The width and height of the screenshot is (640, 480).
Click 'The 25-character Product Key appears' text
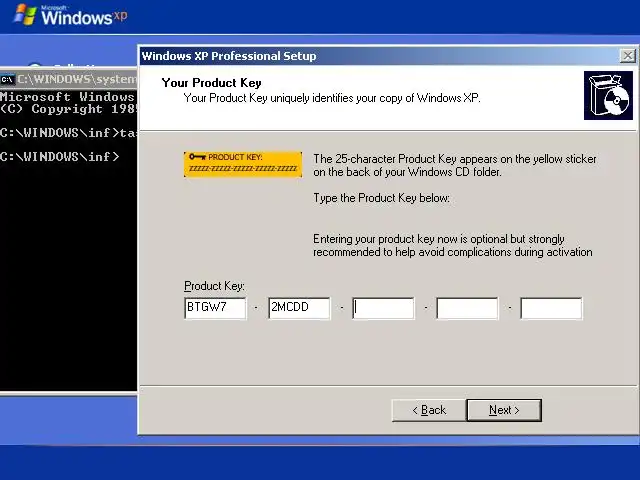point(455,165)
